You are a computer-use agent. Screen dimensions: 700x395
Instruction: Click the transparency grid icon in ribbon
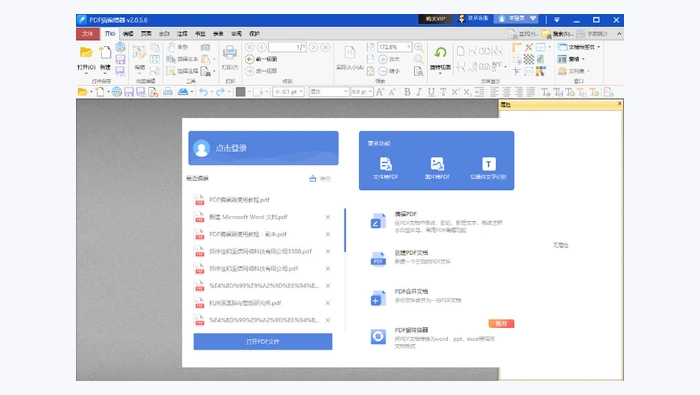tap(529, 59)
